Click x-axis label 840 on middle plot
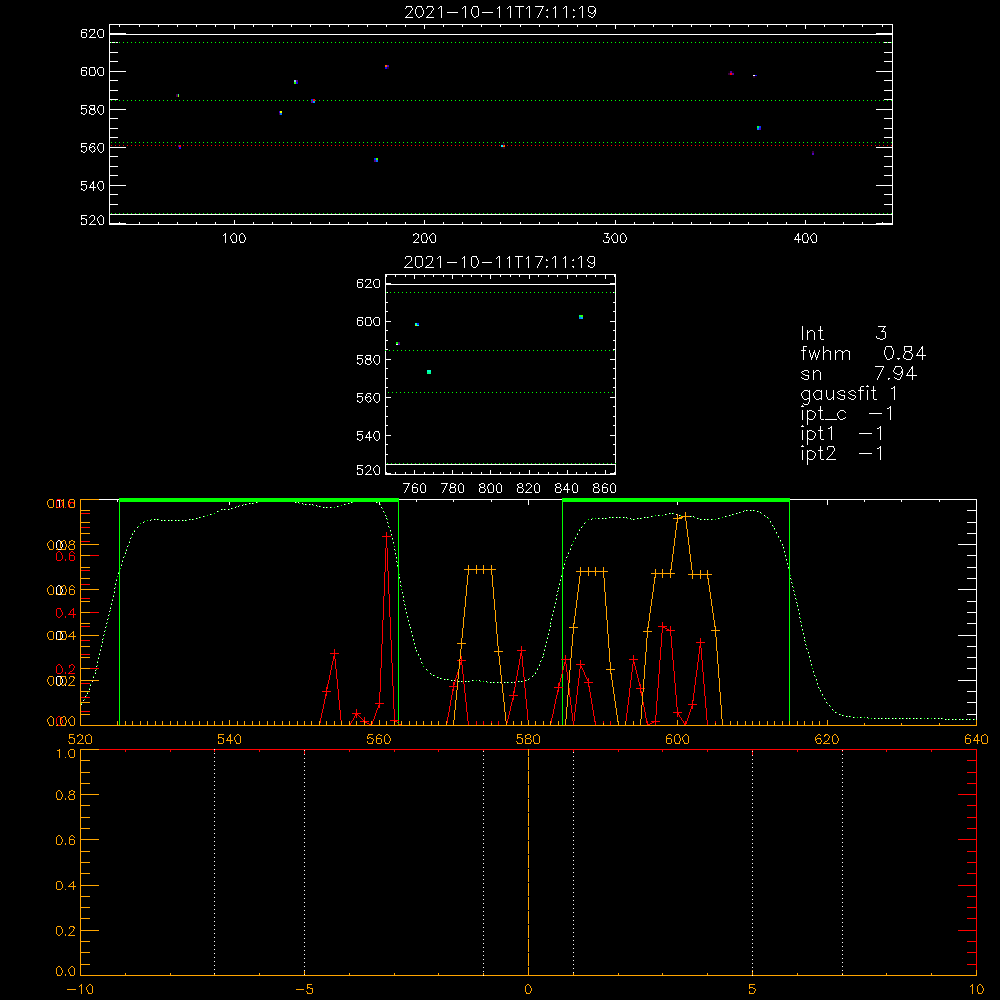The image size is (1000, 1000). pyautogui.click(x=566, y=489)
